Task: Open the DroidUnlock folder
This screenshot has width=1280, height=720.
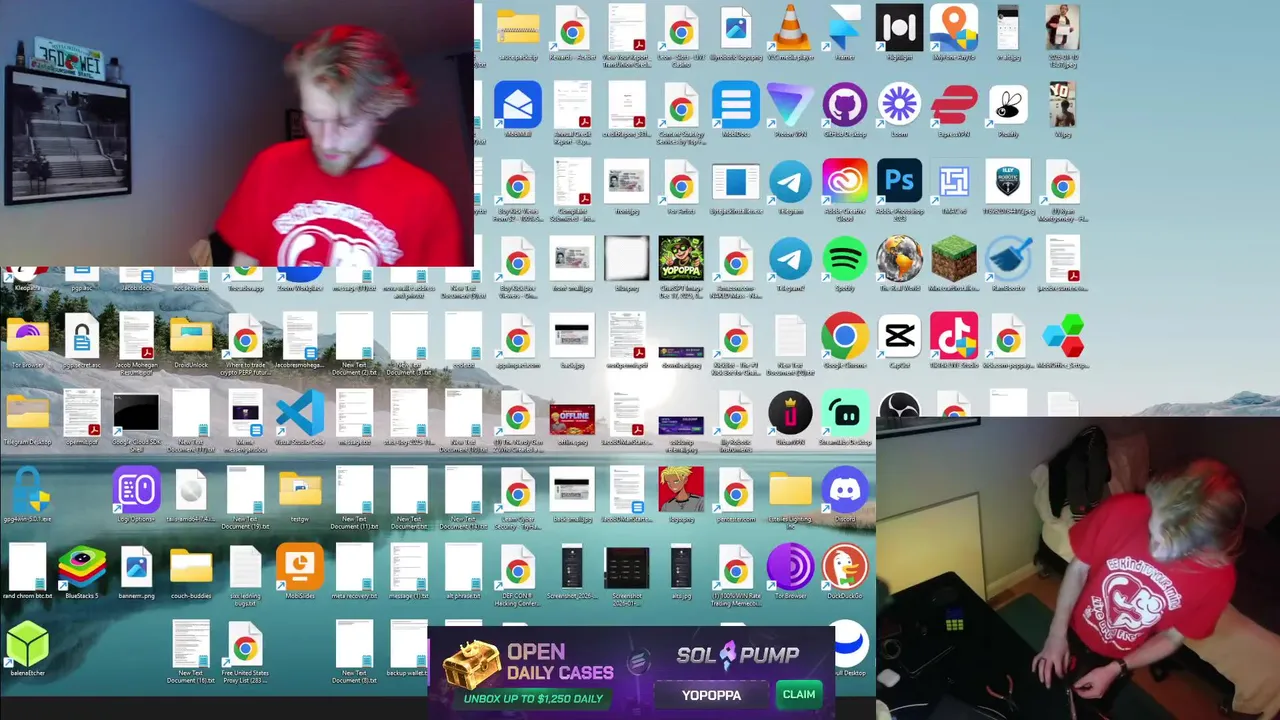Action: point(191,337)
